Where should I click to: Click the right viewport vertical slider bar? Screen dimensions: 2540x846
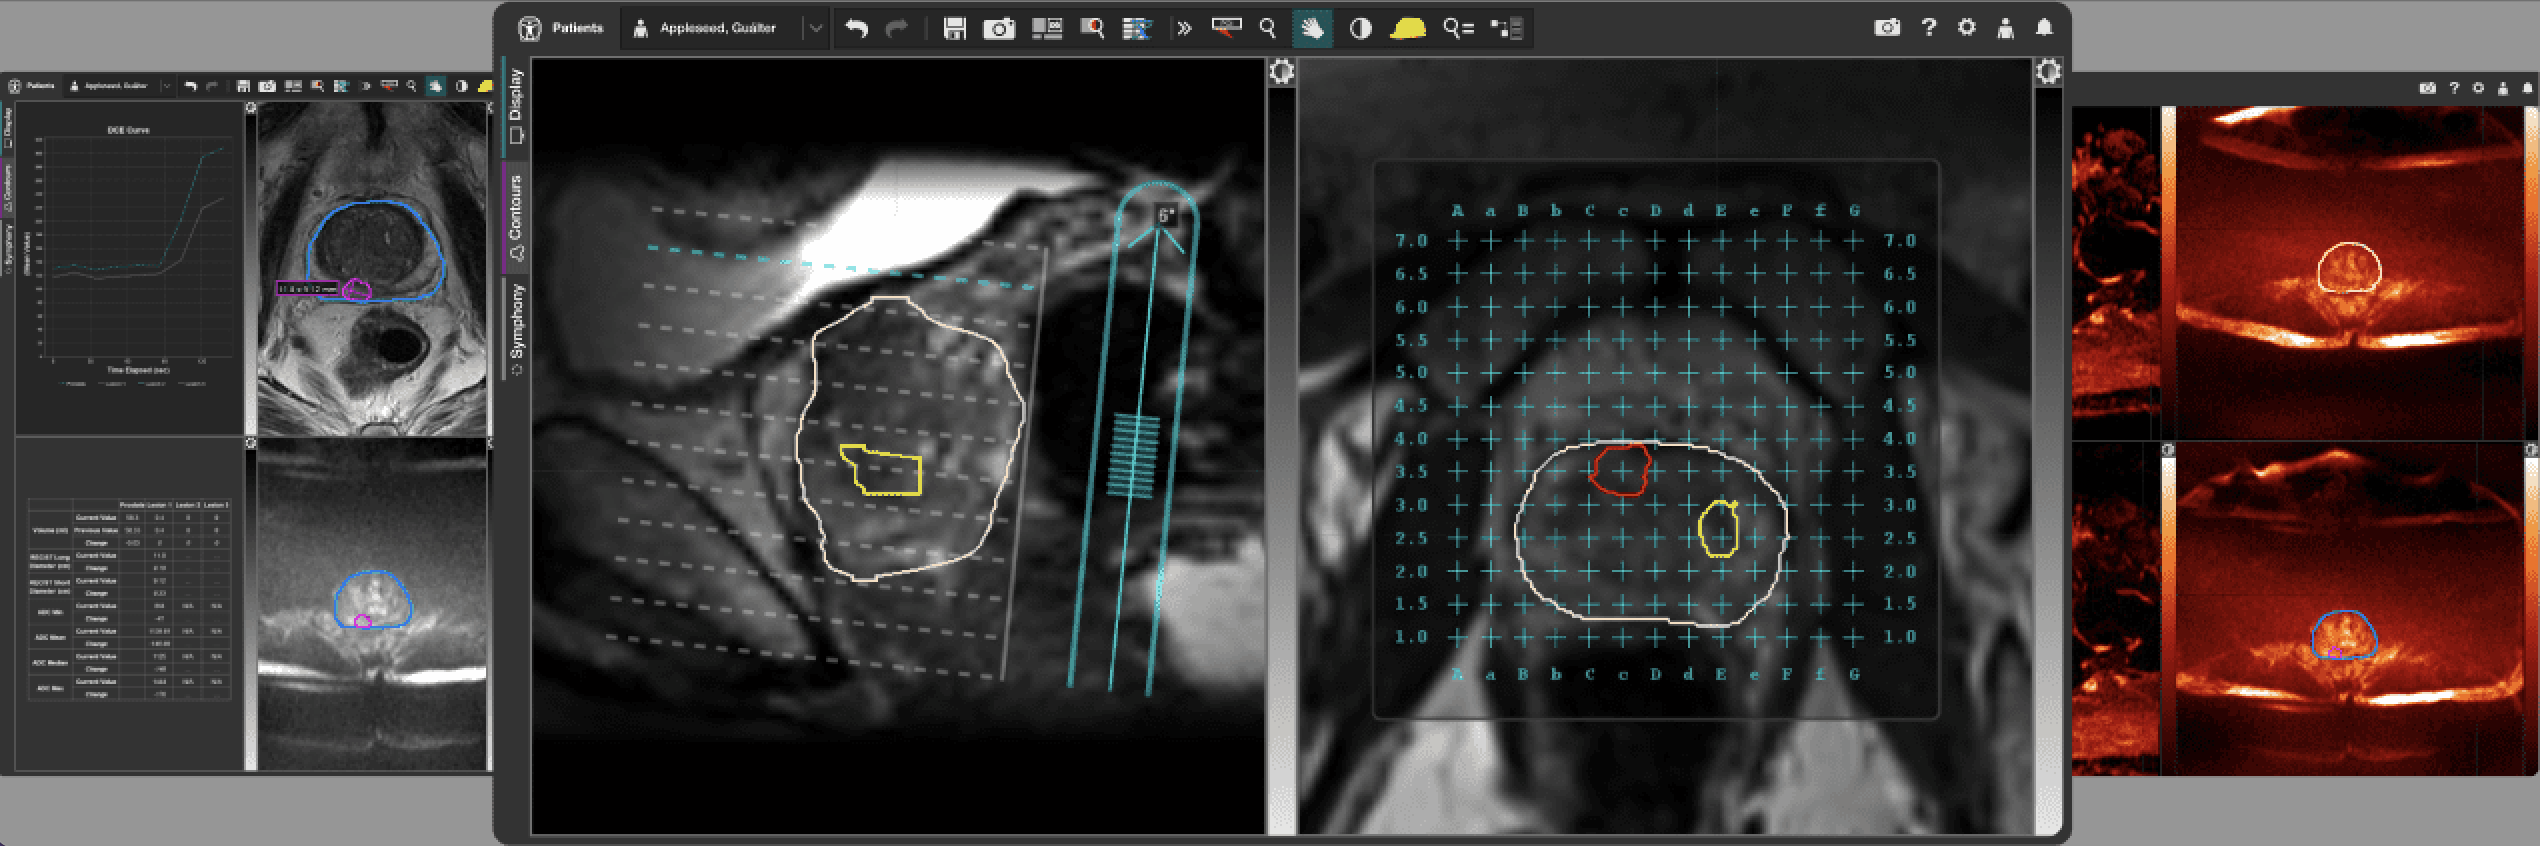pyautogui.click(x=2047, y=450)
